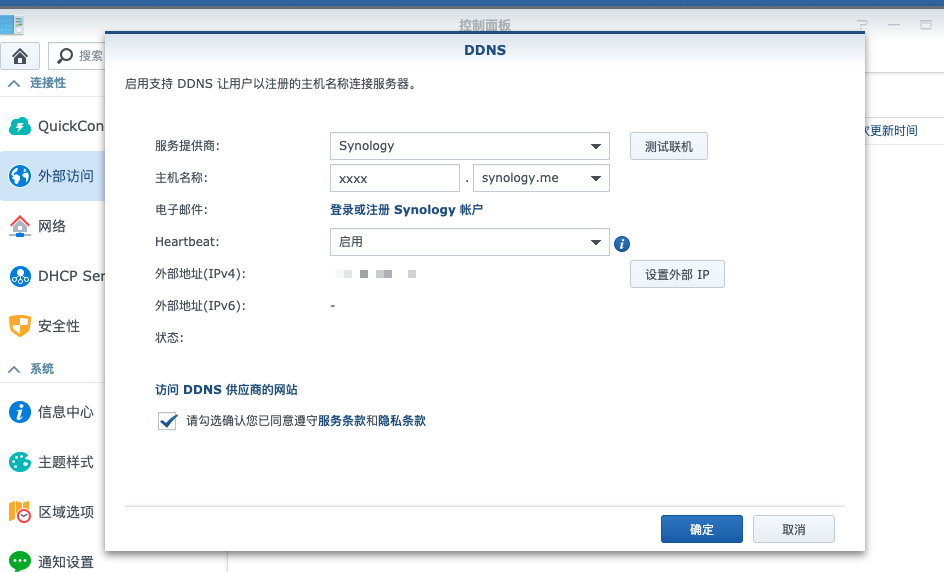The image size is (944, 572).
Task: Click the Control Panel app icon at top-left
Action: 12,25
